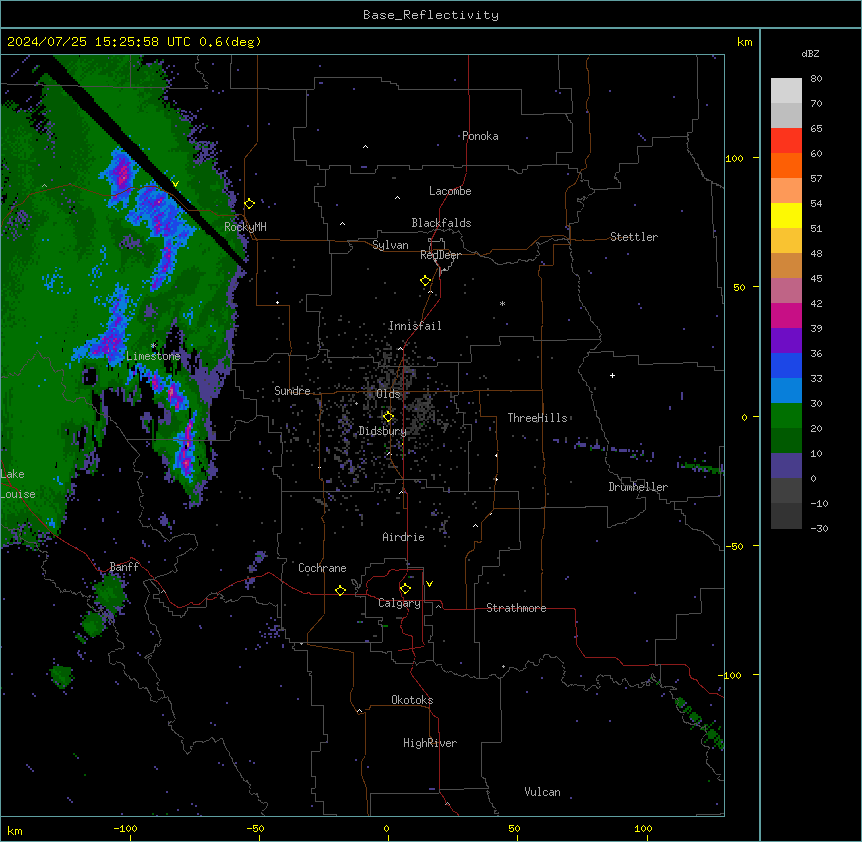
Task: Click the Drumheller city label
Action: coord(638,487)
